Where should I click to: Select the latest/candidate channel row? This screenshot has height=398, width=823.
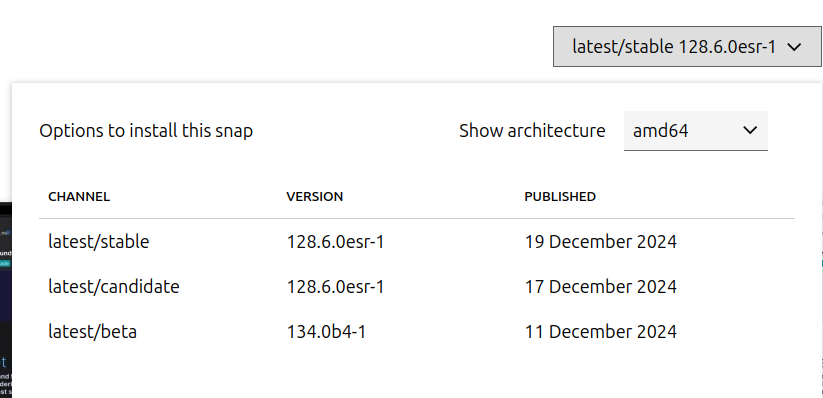click(417, 287)
